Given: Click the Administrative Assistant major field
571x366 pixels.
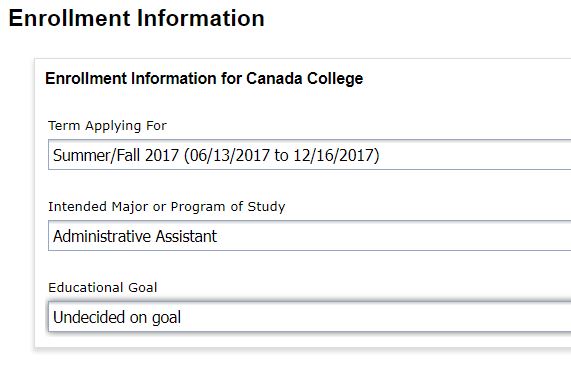Looking at the screenshot, I should pyautogui.click(x=310, y=236).
